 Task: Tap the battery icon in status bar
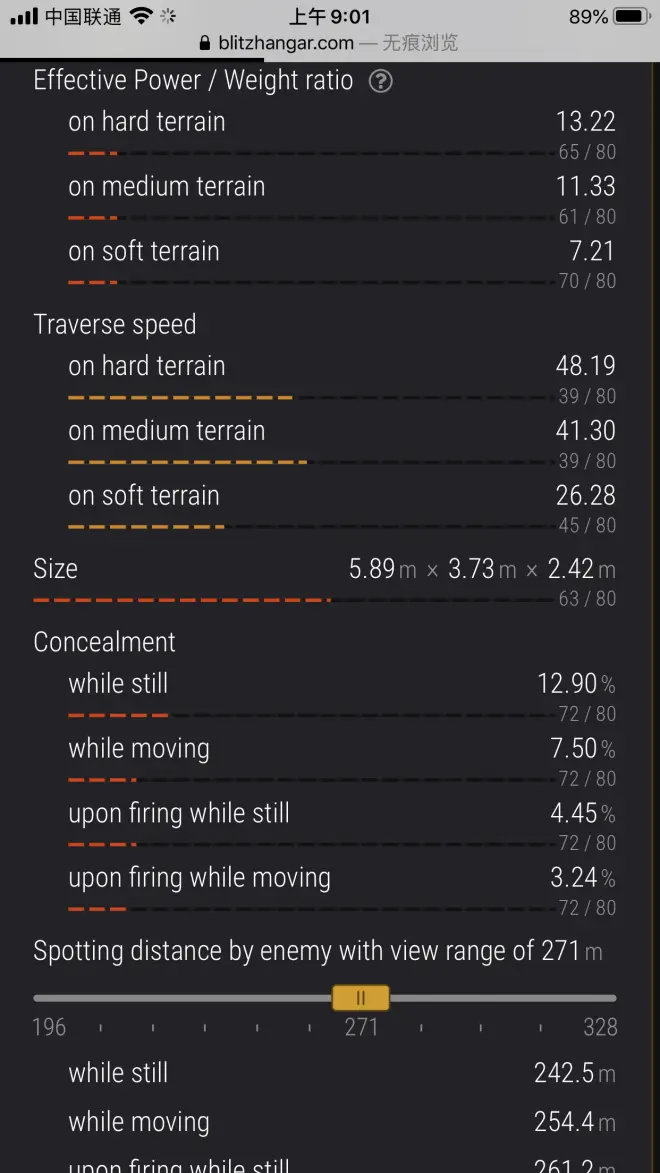click(x=631, y=16)
